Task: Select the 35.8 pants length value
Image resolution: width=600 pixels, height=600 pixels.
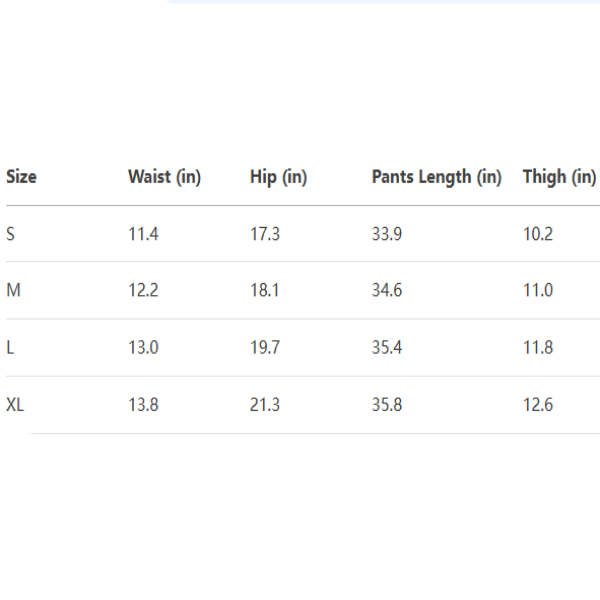Action: pos(388,405)
